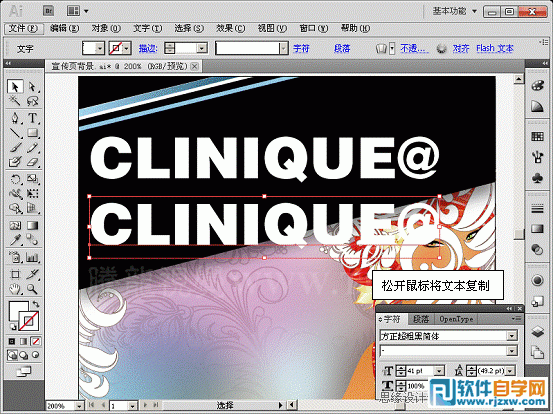Screen dimensions: 553x414
Task: Set paint mode to Gradient
Action: click(x=23, y=341)
